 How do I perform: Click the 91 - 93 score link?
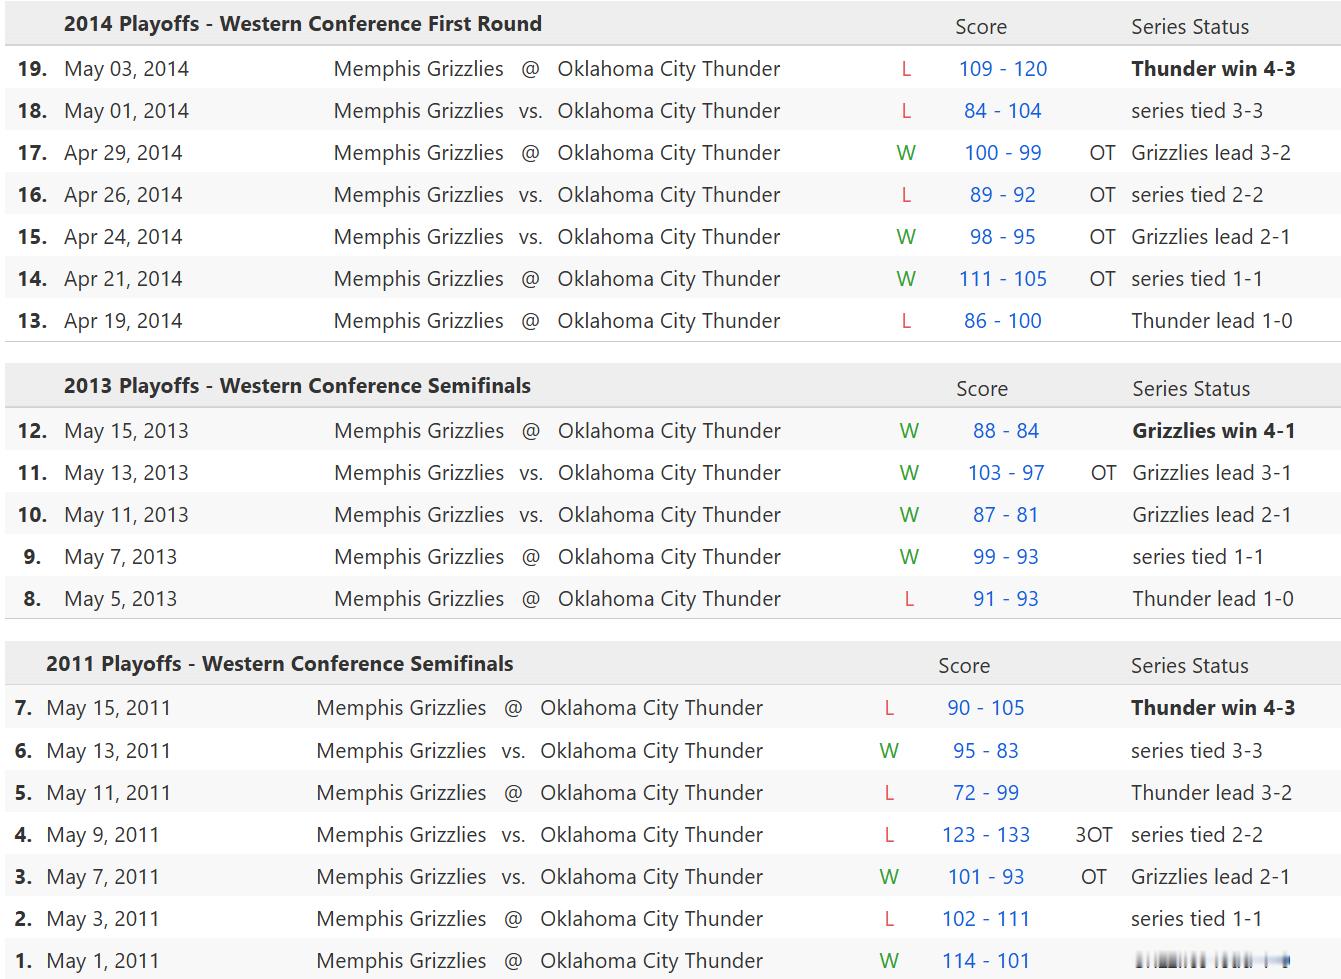[x=1005, y=599]
